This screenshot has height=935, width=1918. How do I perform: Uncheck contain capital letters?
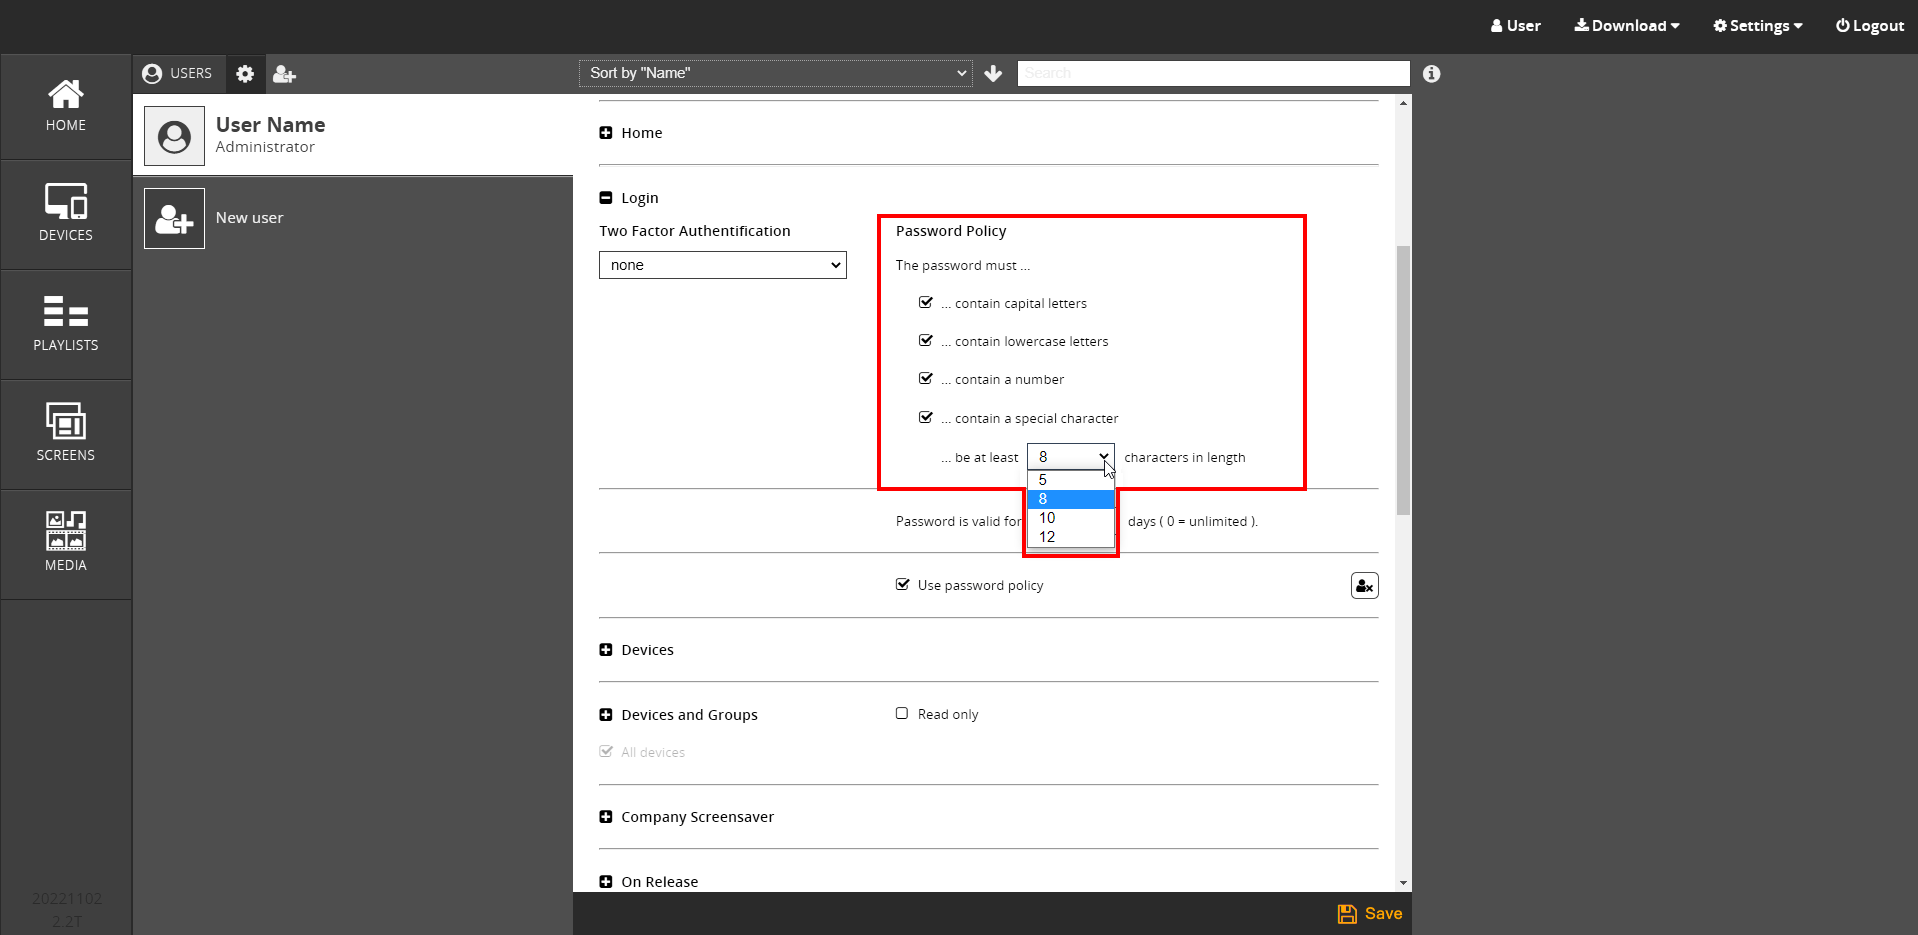click(926, 303)
